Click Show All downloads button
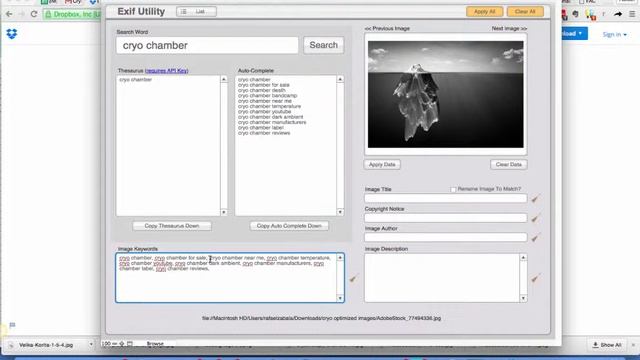The width and height of the screenshot is (640, 360). tap(607, 345)
